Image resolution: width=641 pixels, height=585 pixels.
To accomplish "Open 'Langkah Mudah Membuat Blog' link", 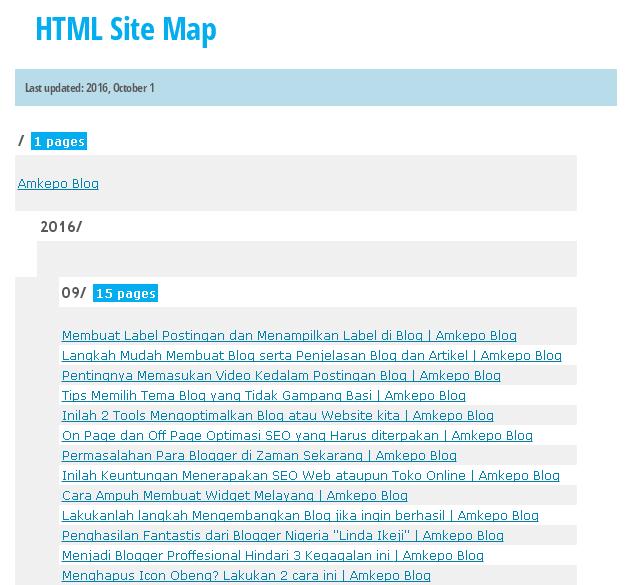I will 312,356.
